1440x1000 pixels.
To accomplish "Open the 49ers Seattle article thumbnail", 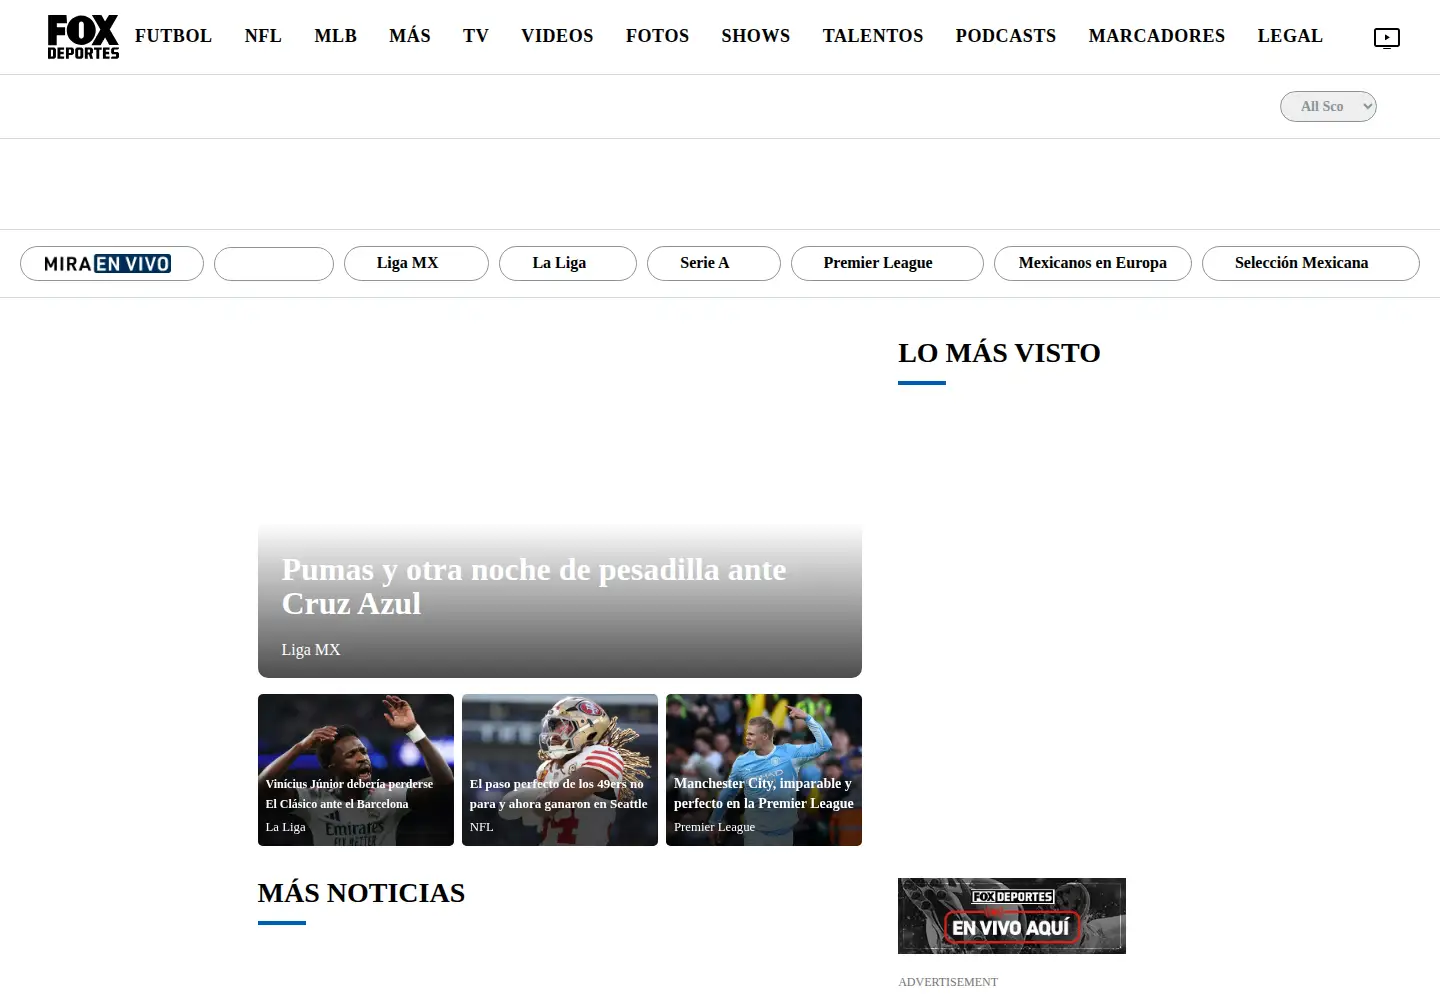I will (x=560, y=770).
